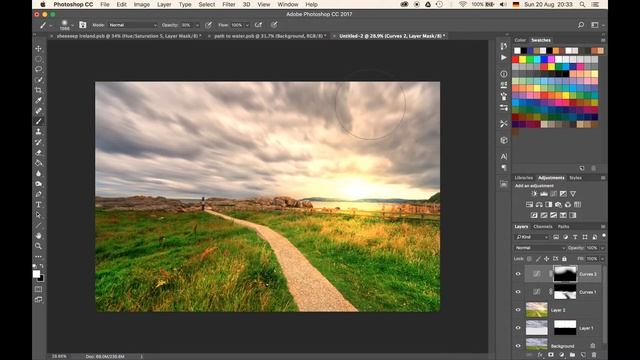This screenshot has width=640, height=360.
Task: Select the Move tool
Action: tap(38, 48)
